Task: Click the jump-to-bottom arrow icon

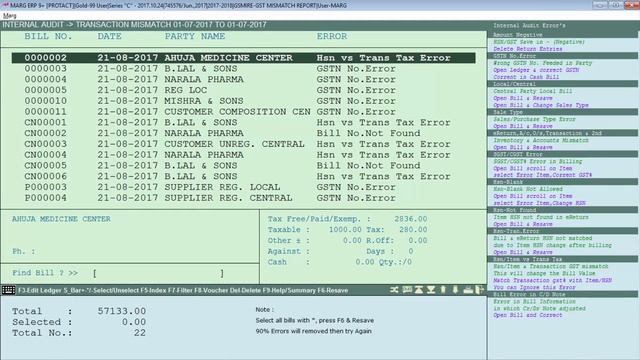Action: [x=431, y=290]
